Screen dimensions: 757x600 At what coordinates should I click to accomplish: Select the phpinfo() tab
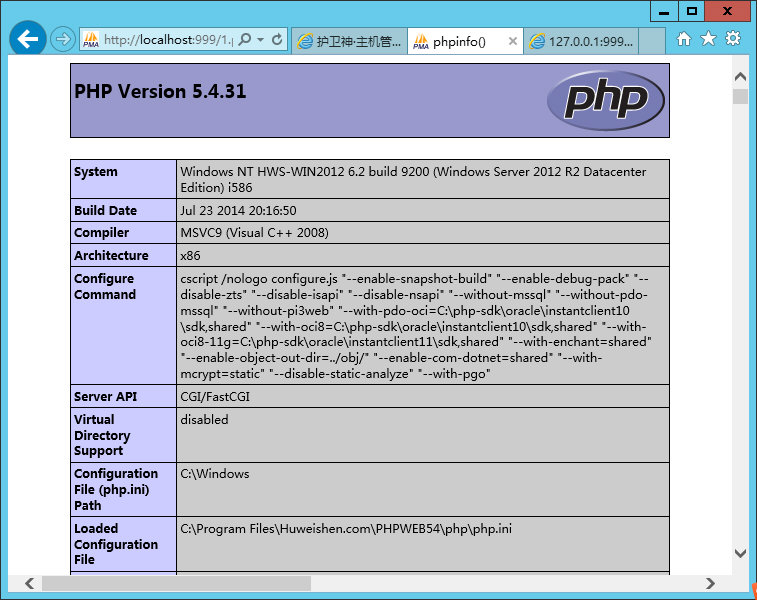coord(465,41)
